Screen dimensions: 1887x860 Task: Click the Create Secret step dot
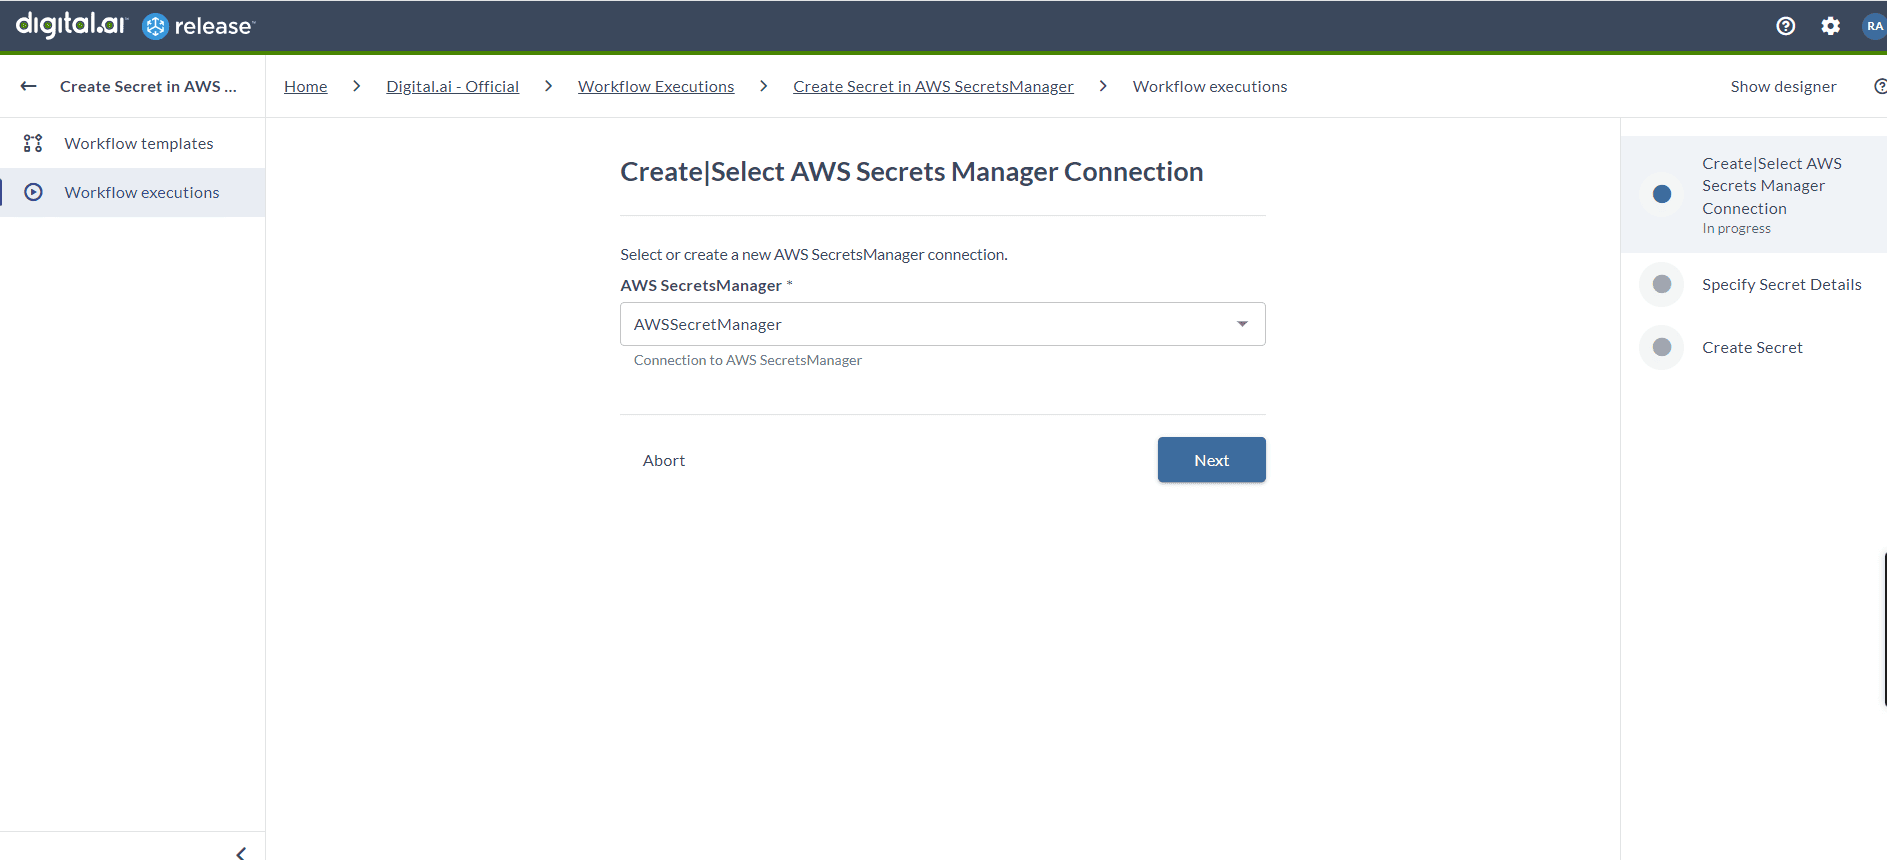coord(1662,347)
